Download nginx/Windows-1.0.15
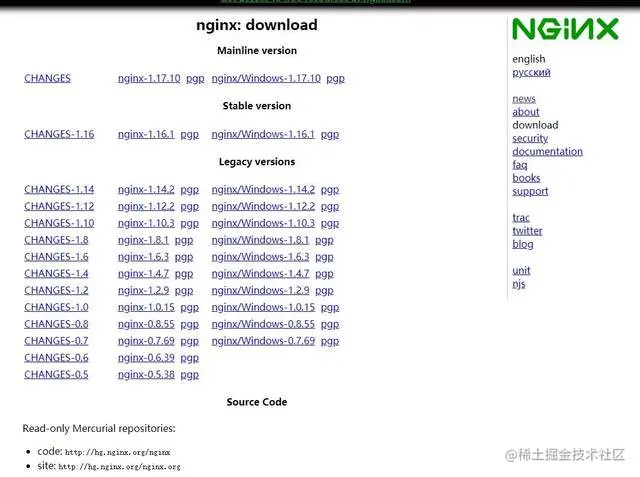The height and width of the screenshot is (477, 640). click(x=263, y=307)
